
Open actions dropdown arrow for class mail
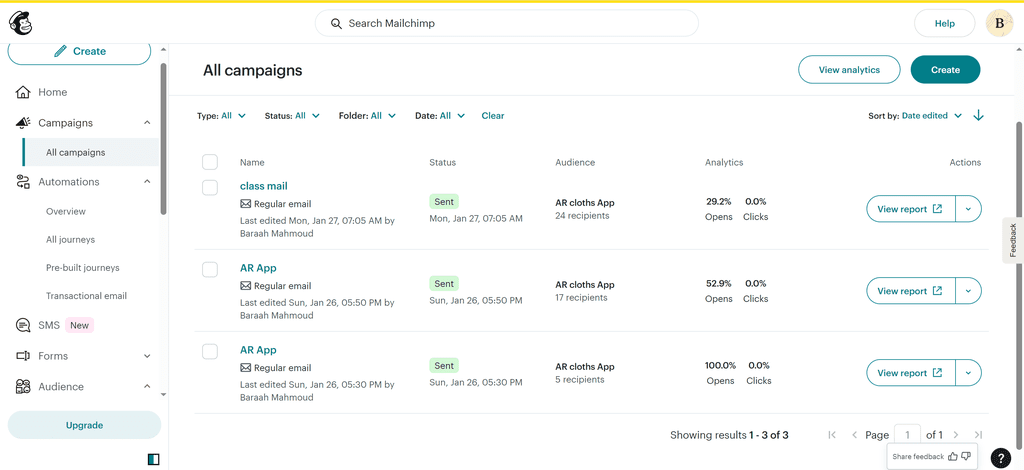(968, 209)
